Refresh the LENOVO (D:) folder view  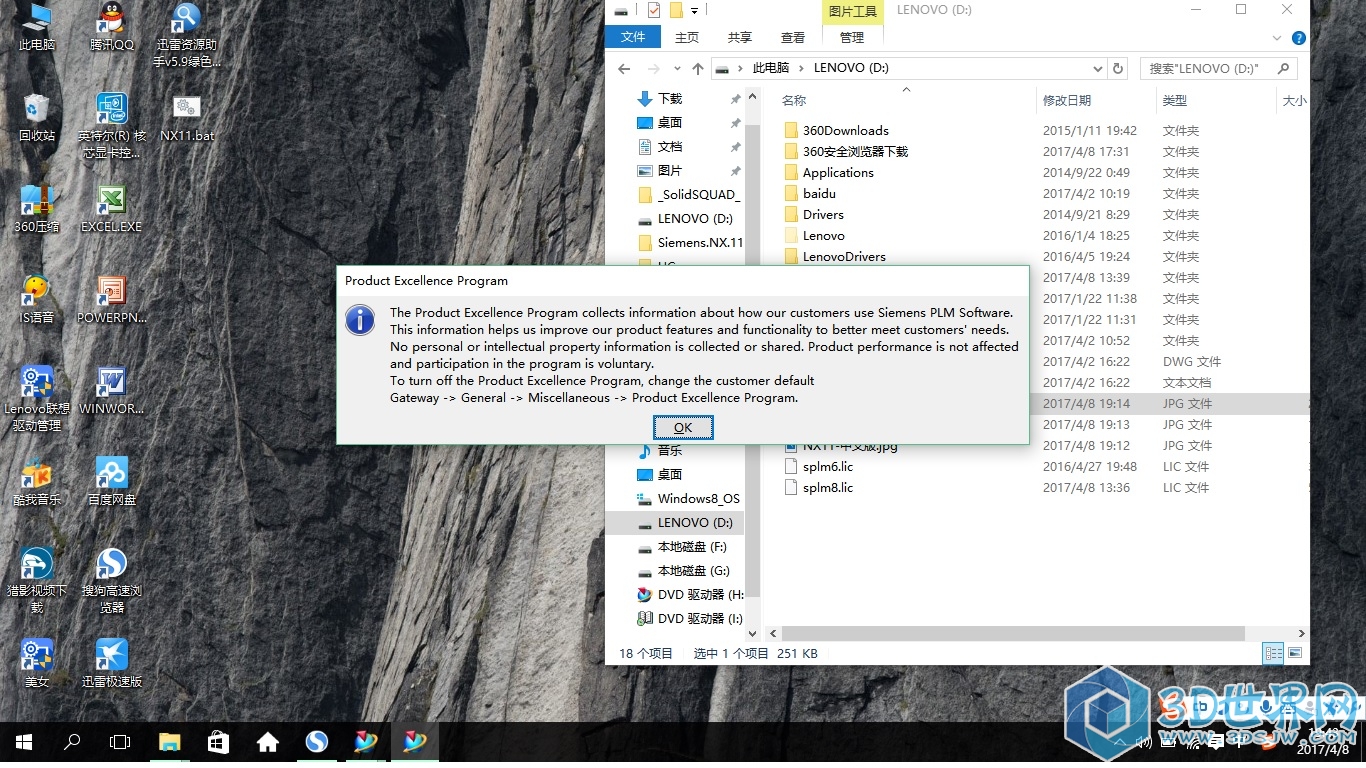[1118, 68]
